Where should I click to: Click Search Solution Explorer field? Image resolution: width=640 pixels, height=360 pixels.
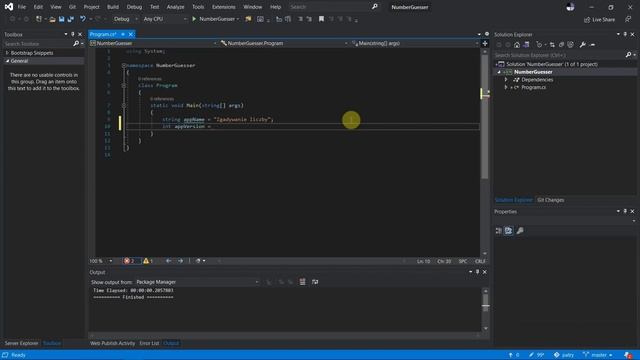click(x=559, y=55)
